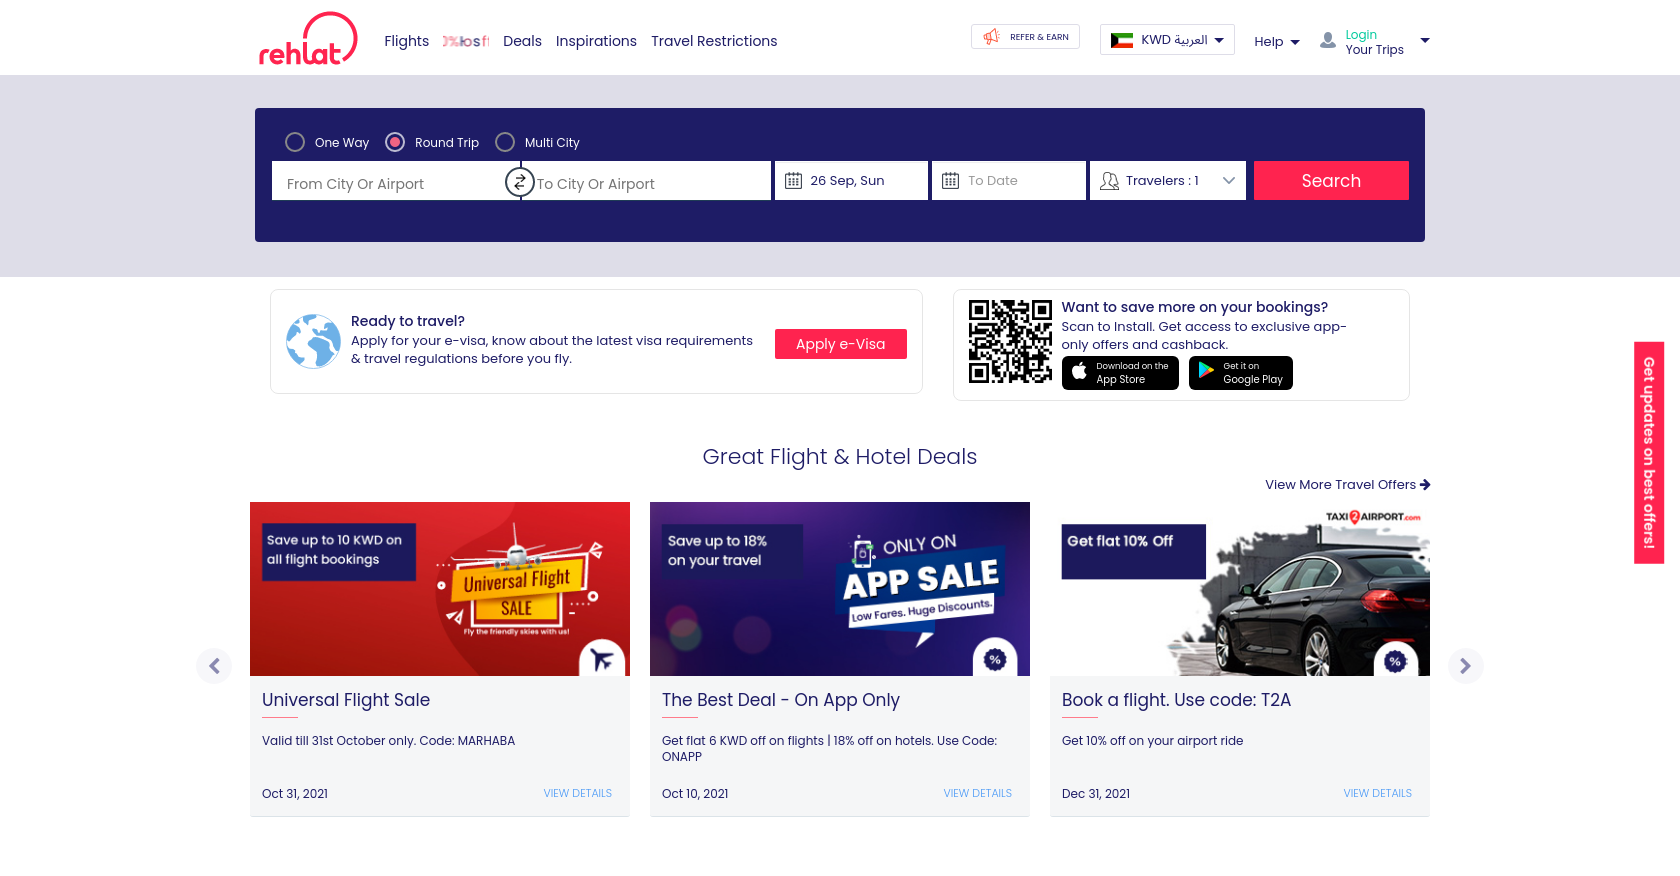
Task: Click the red Search button
Action: [1331, 181]
